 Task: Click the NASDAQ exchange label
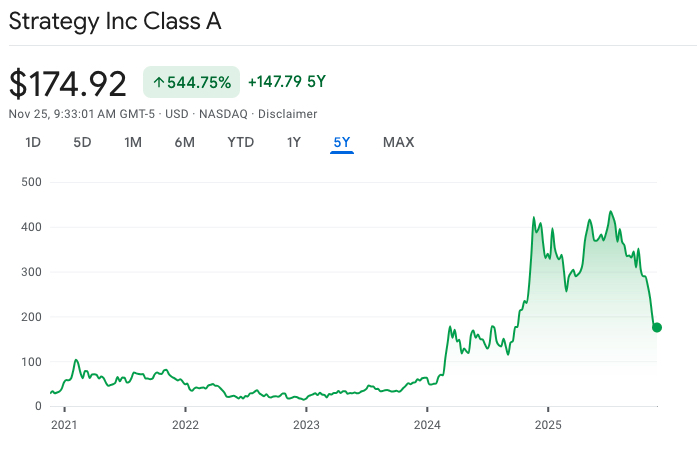click(x=224, y=114)
